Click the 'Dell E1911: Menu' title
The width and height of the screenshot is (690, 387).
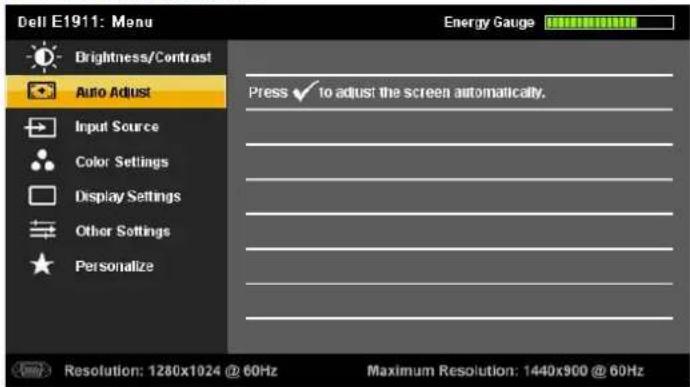click(85, 22)
